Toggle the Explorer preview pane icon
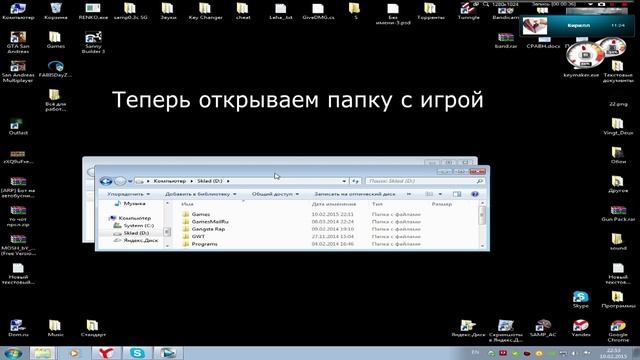 [x=457, y=194]
